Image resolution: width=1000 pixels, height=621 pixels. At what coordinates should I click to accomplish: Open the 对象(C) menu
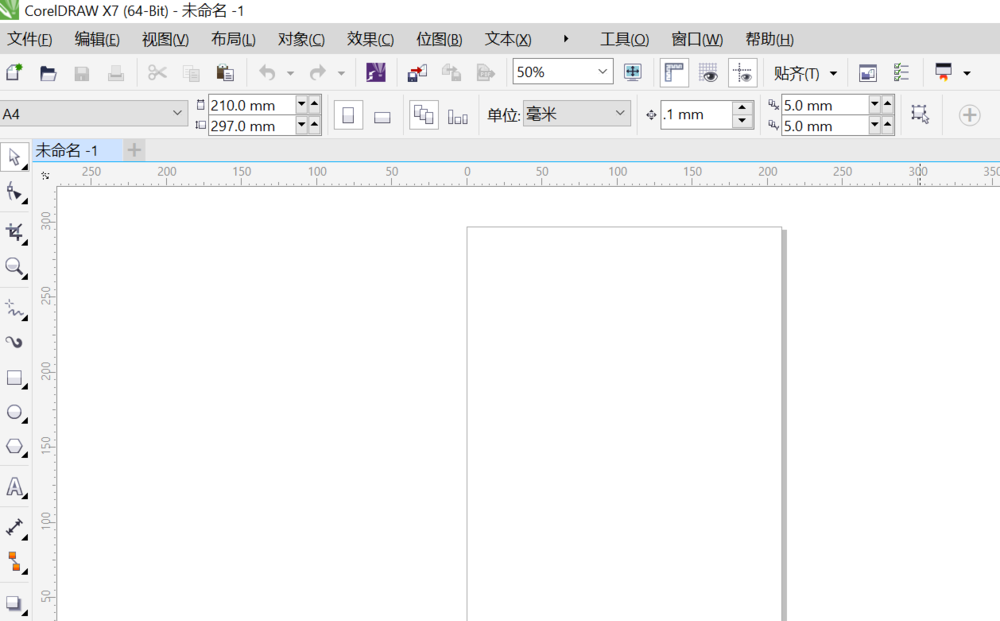301,39
